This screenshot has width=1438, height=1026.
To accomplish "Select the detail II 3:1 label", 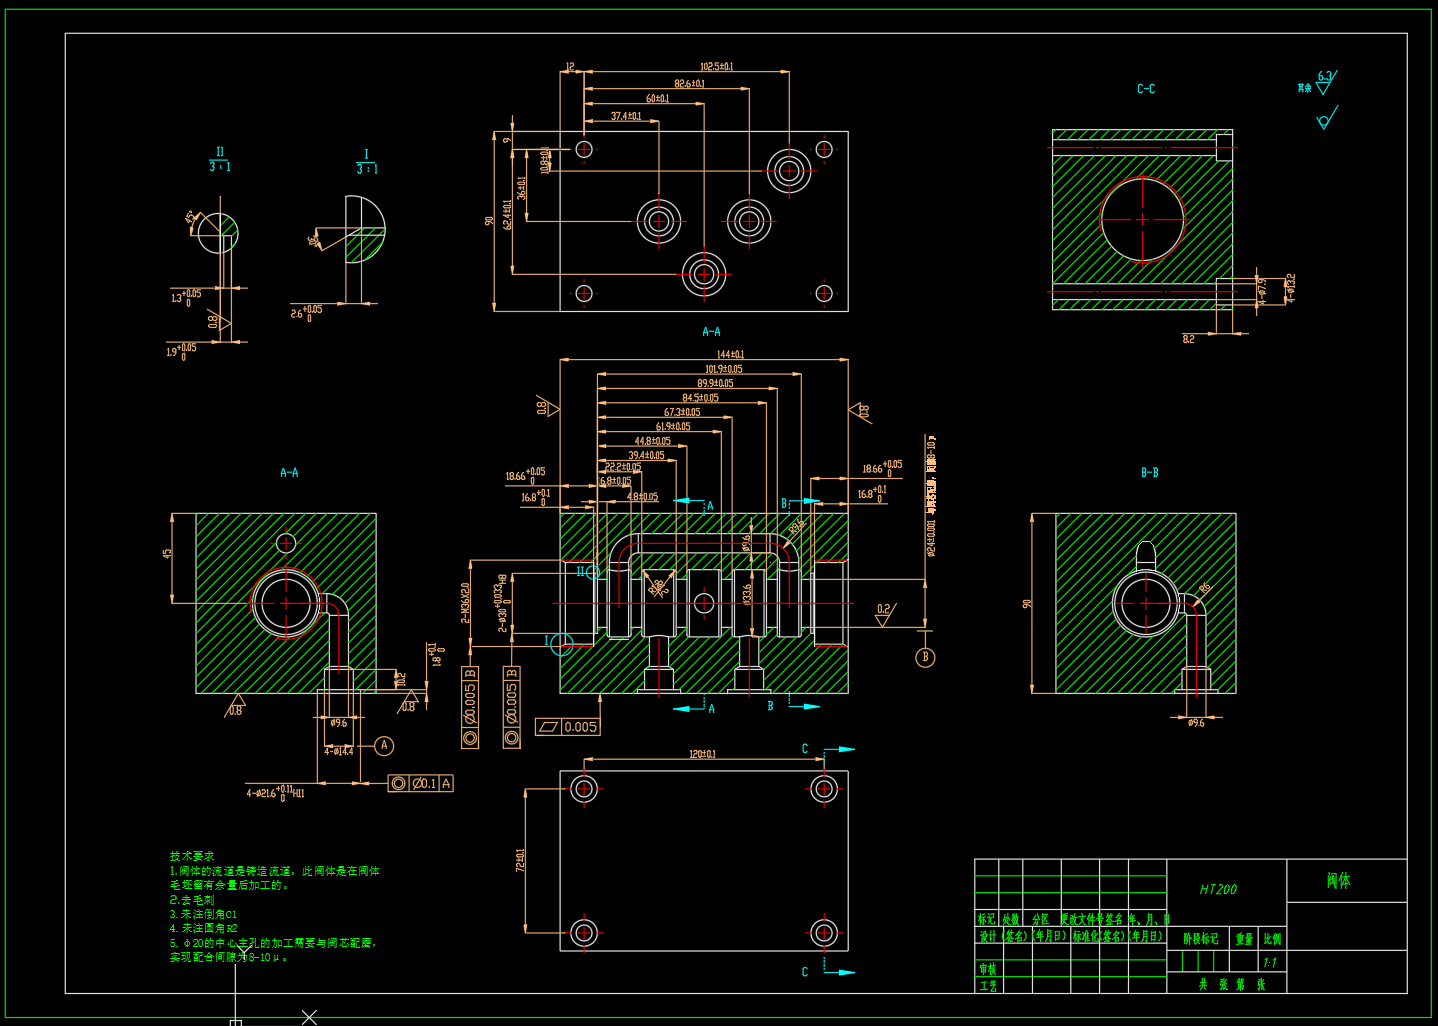I will tap(220, 160).
